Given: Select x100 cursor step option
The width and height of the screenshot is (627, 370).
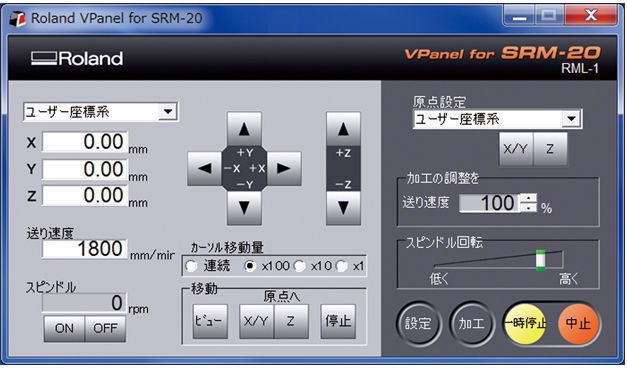Looking at the screenshot, I should [250, 266].
